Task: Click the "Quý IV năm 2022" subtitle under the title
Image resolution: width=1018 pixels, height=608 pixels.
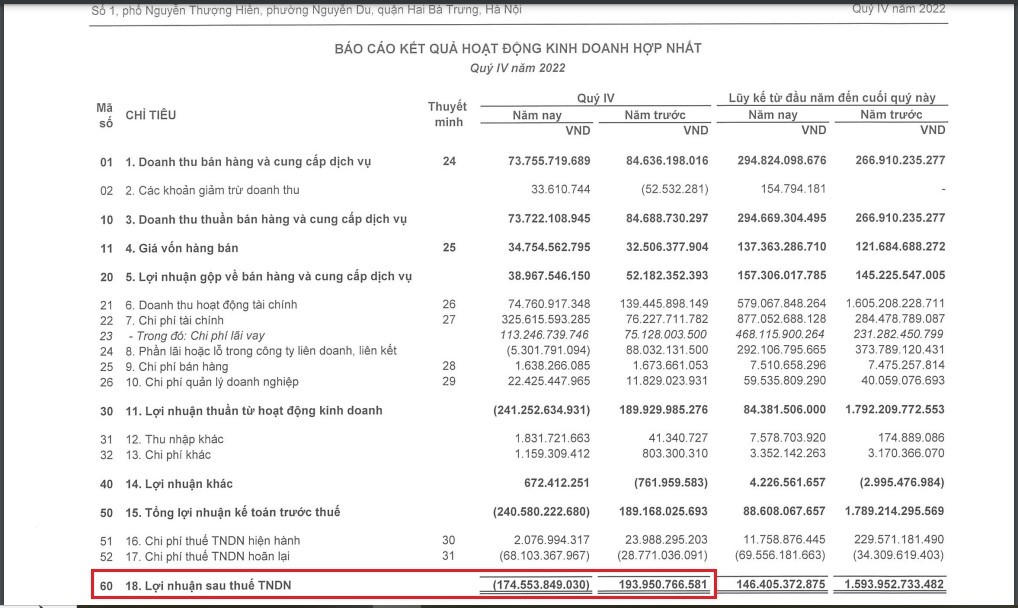Action: point(518,67)
